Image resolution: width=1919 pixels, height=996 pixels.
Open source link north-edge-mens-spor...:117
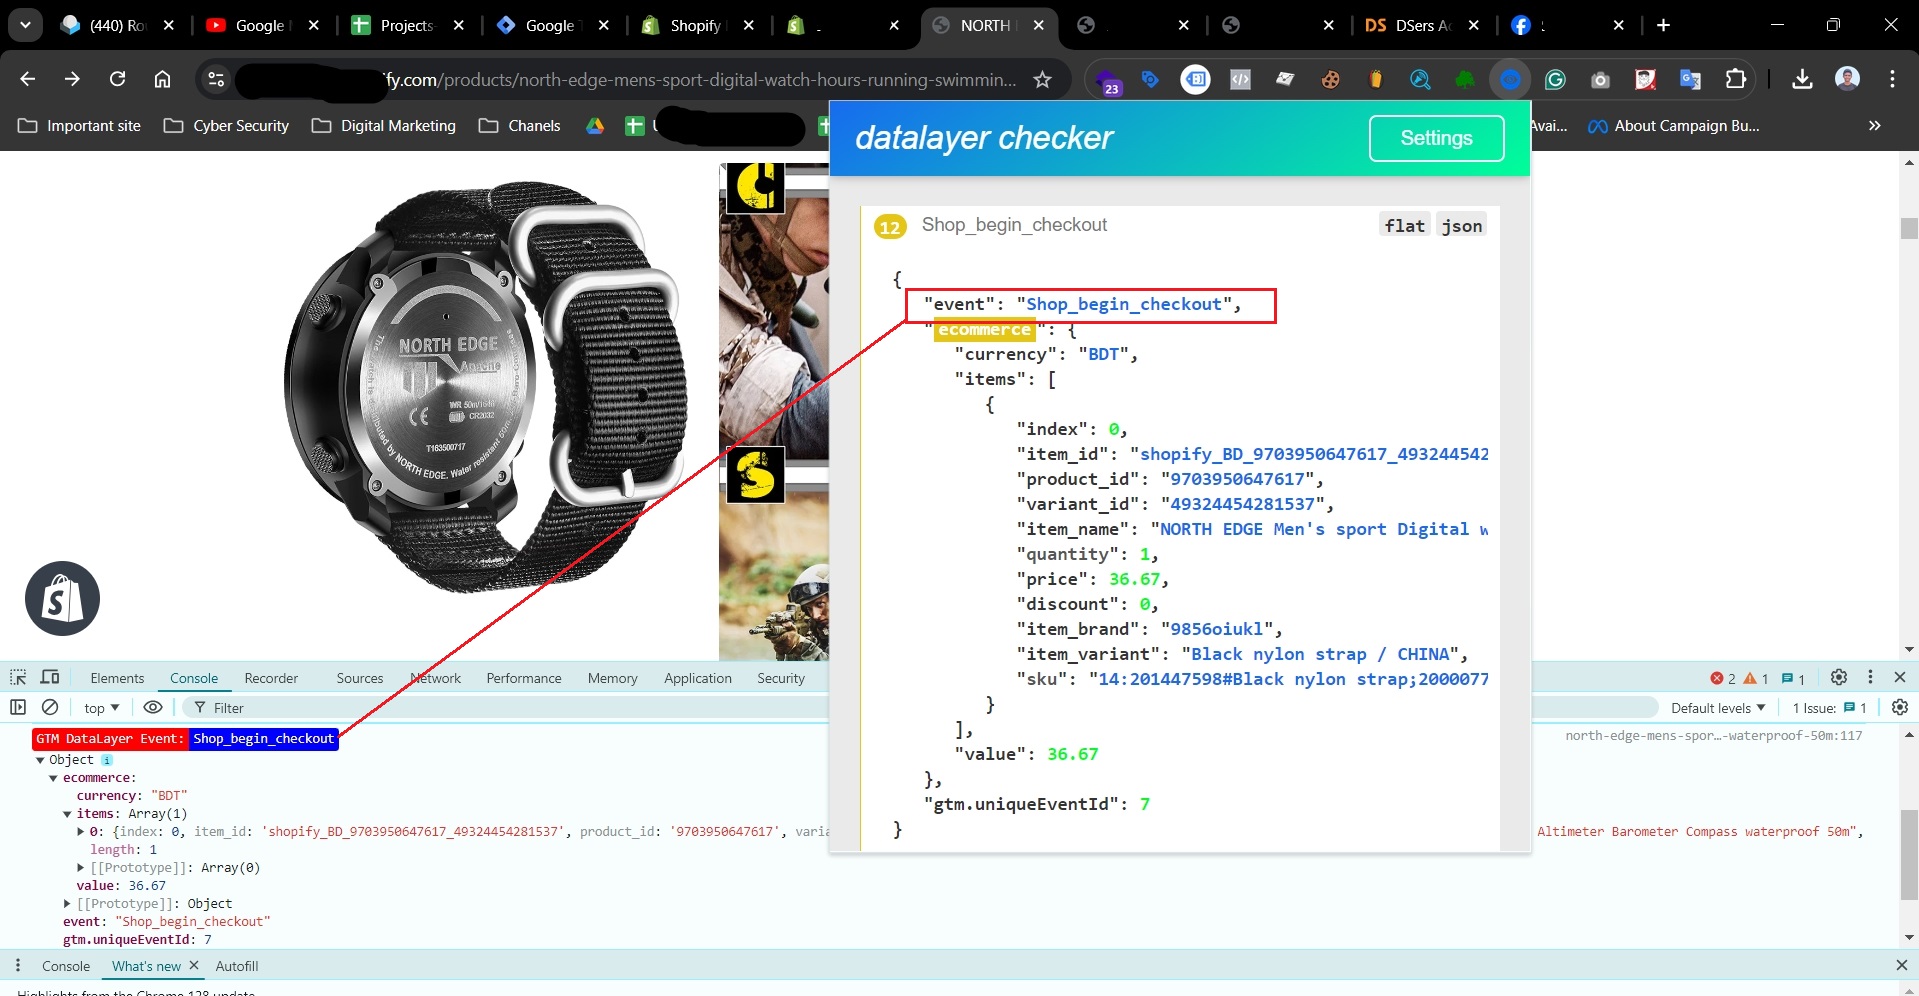point(1713,735)
